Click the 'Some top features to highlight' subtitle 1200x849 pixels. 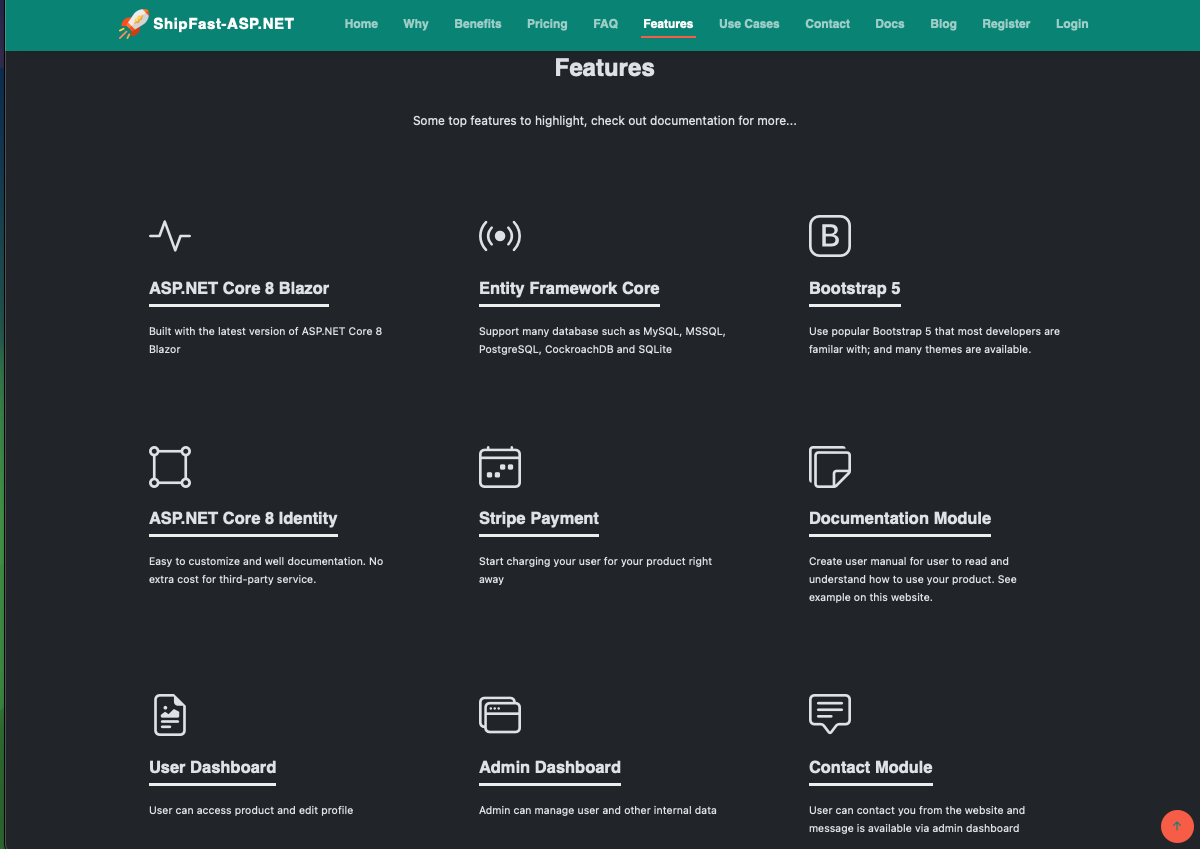tap(605, 121)
